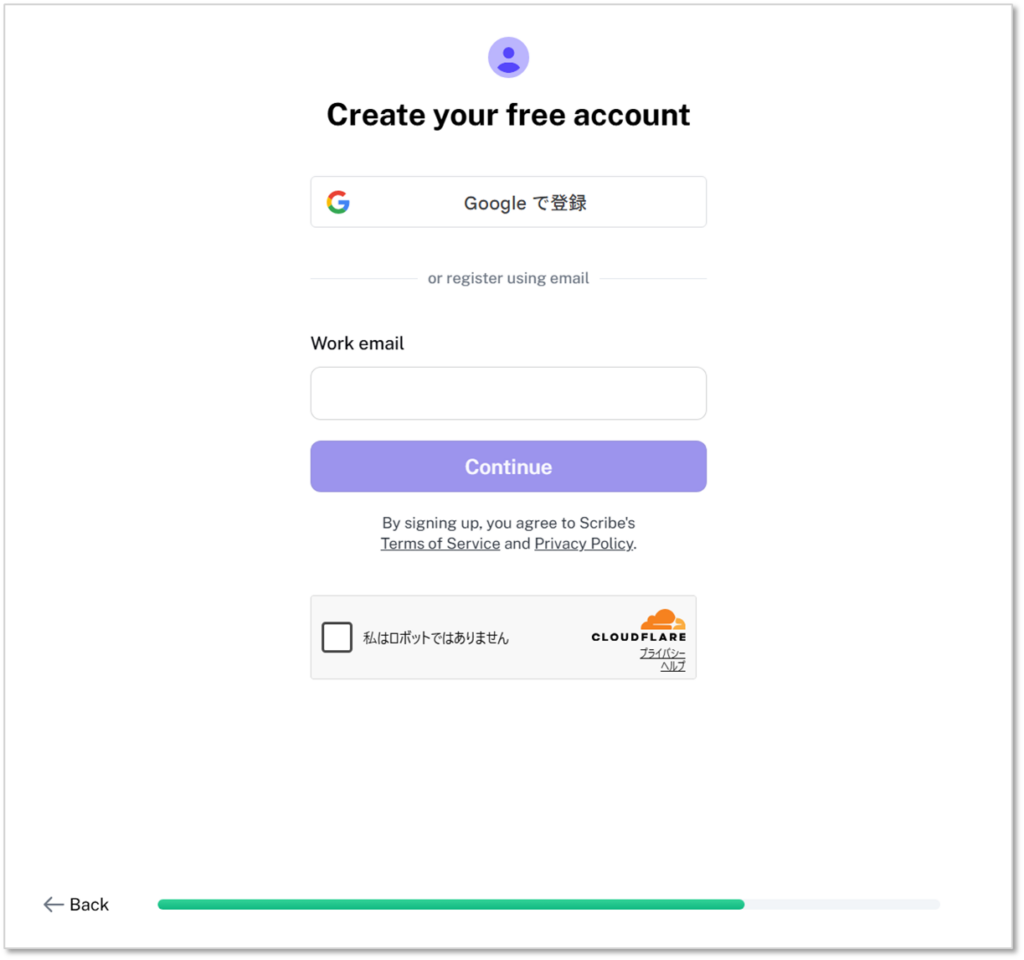This screenshot has width=1024, height=960.
Task: Open the Terms of Service link
Action: 440,544
